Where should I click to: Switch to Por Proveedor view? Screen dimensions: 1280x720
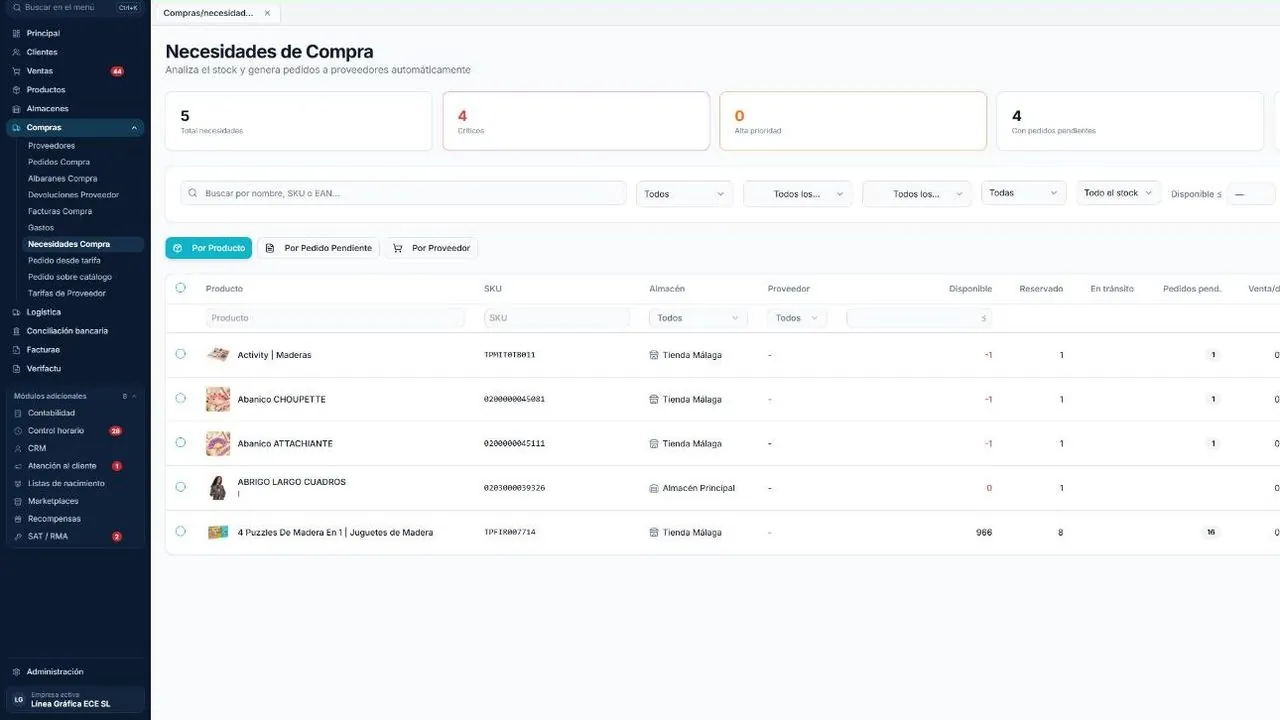431,248
